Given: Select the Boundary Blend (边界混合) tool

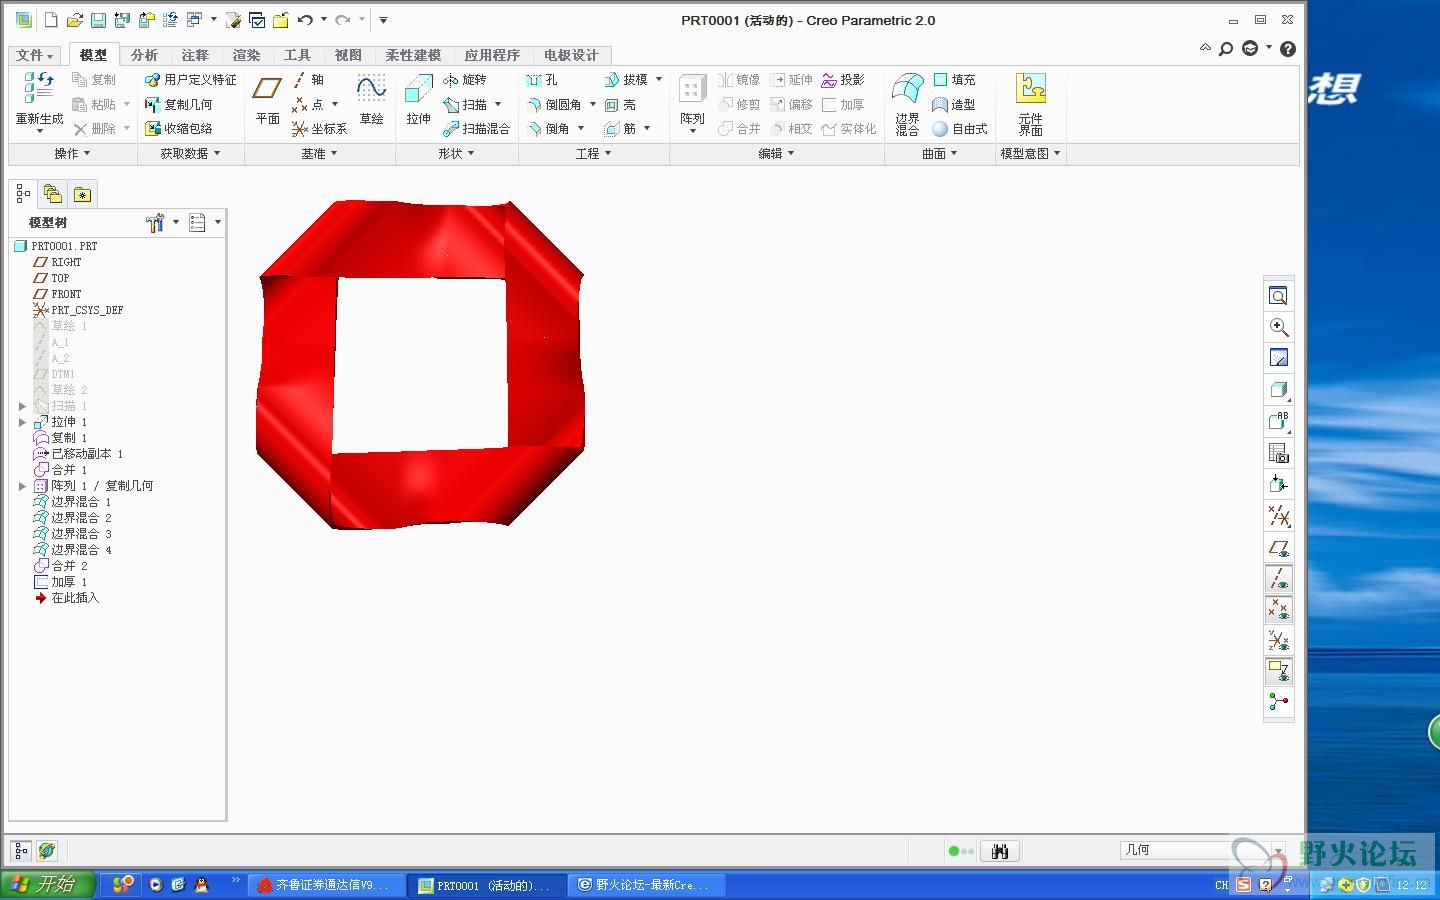Looking at the screenshot, I should click(x=907, y=103).
